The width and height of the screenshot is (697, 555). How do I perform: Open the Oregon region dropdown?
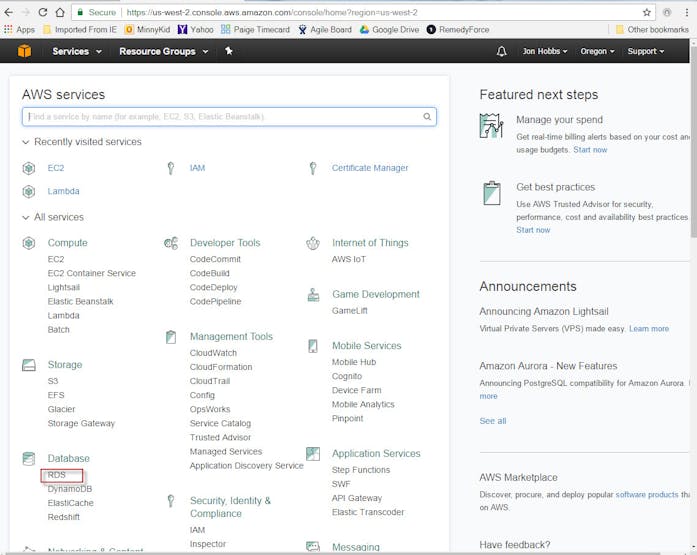pyautogui.click(x=597, y=52)
